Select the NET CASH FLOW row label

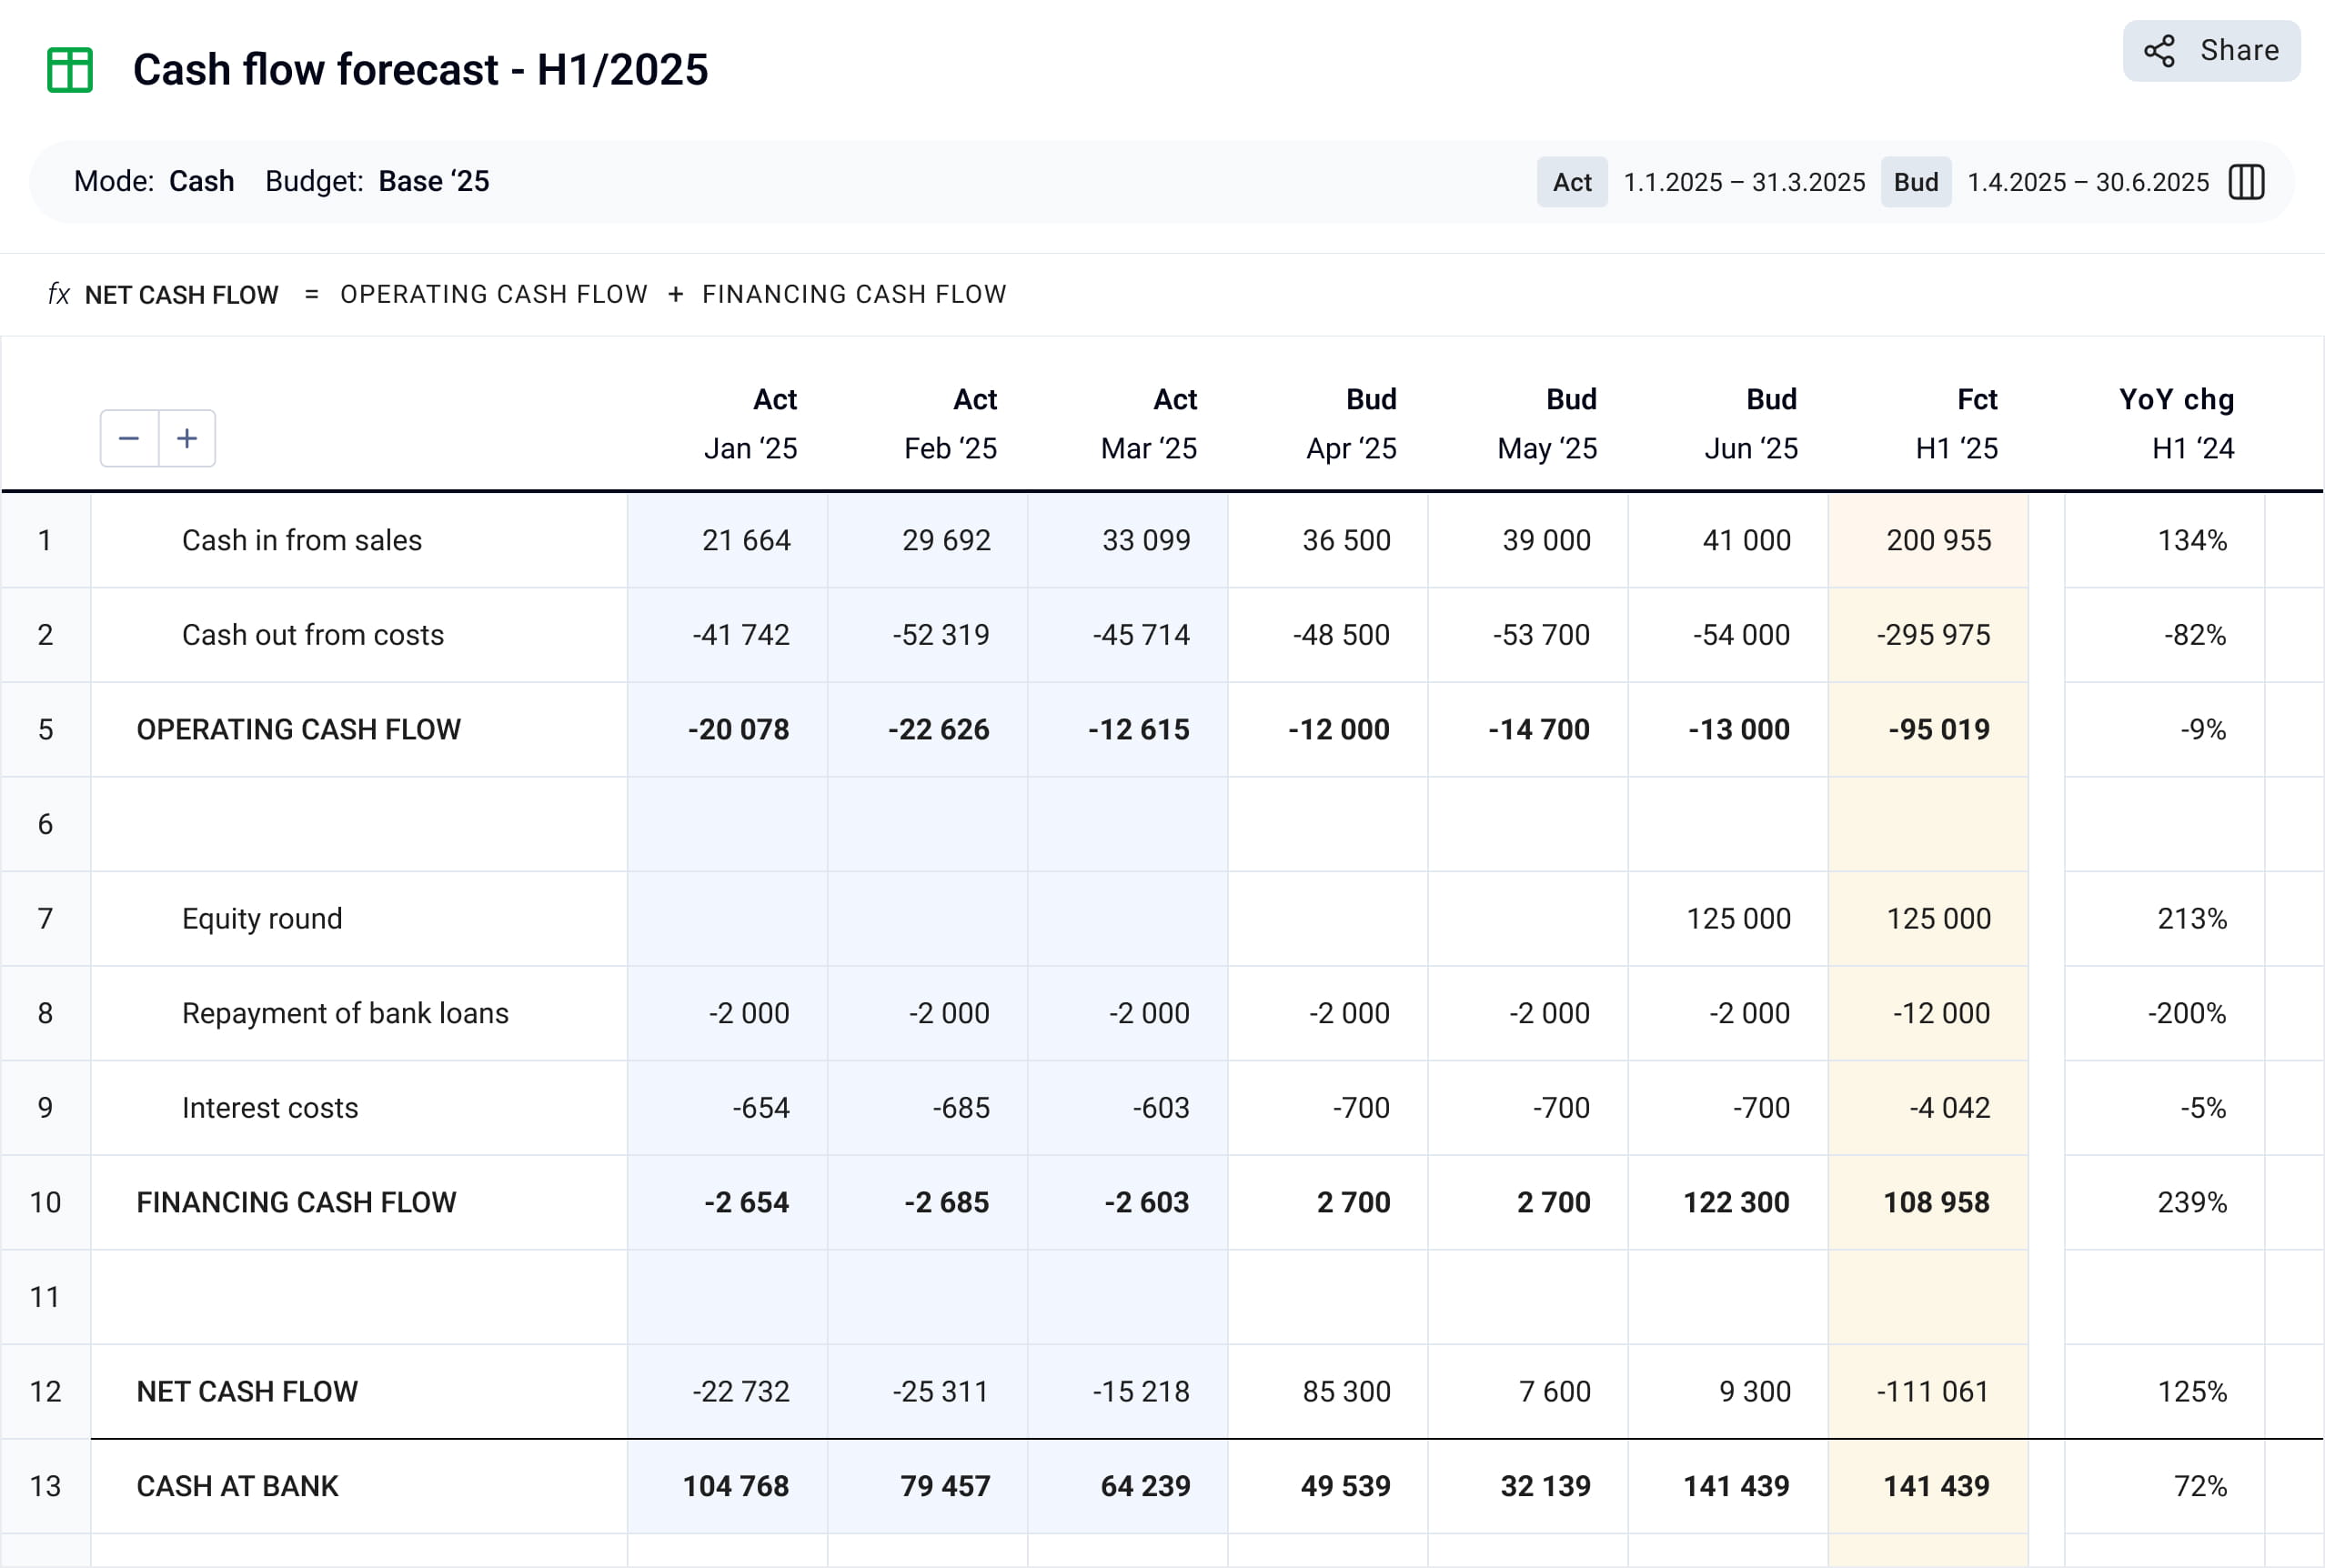click(247, 1391)
